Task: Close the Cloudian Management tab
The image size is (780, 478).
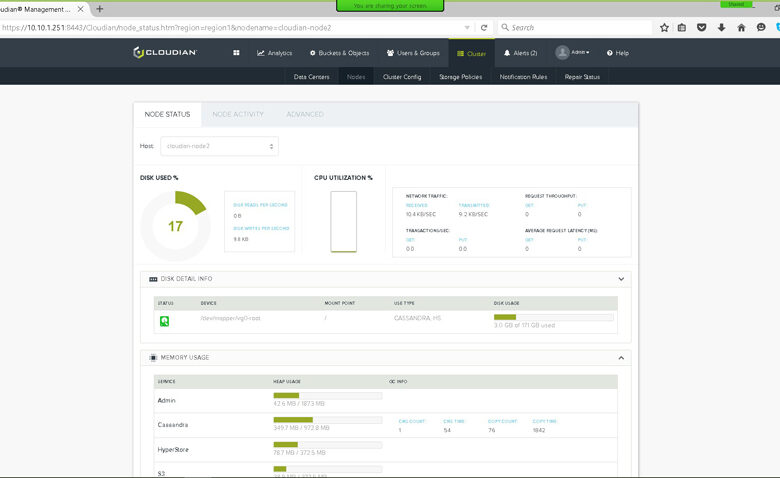Action: click(80, 9)
